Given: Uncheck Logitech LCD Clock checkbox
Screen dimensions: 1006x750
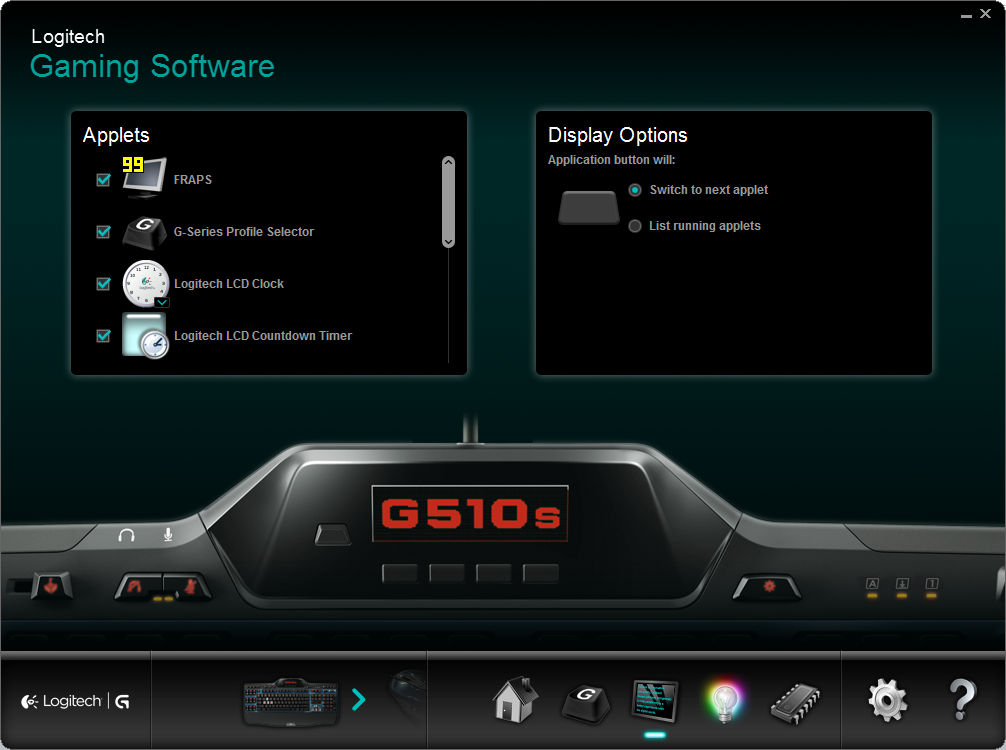Looking at the screenshot, I should [103, 284].
